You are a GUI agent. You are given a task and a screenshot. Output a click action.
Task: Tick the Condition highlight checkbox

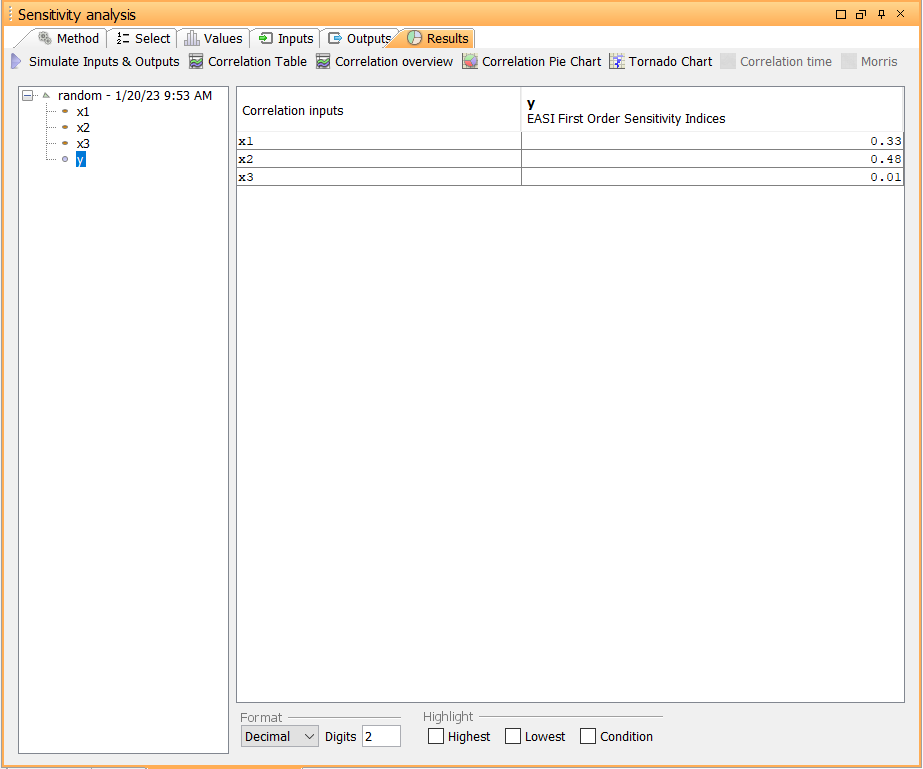587,736
